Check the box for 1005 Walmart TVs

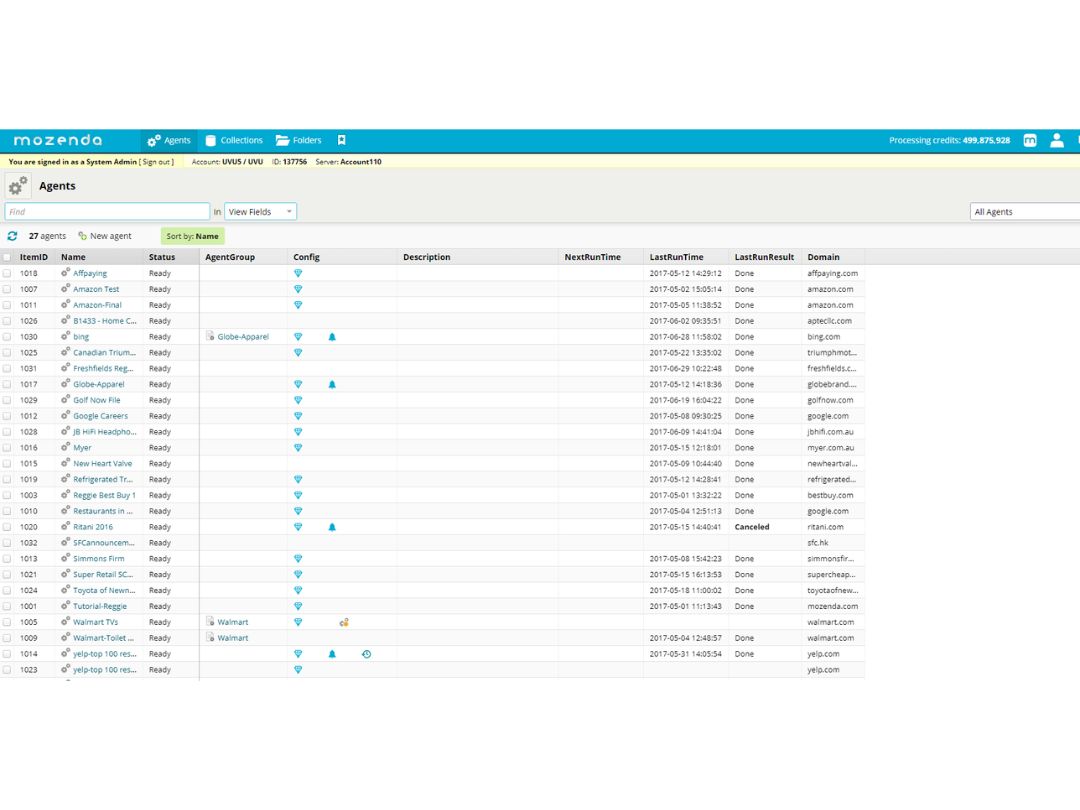[7, 622]
